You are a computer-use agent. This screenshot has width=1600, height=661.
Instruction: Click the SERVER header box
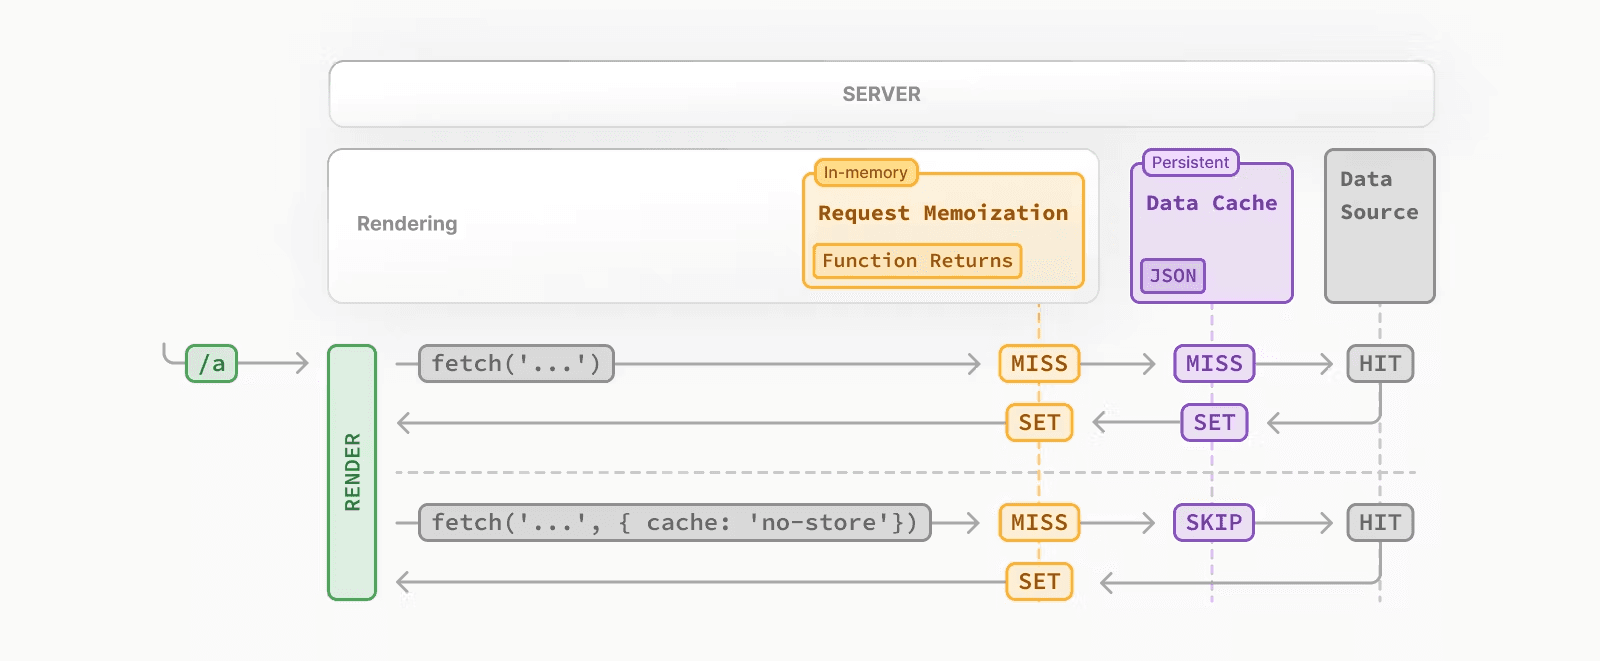(x=881, y=94)
